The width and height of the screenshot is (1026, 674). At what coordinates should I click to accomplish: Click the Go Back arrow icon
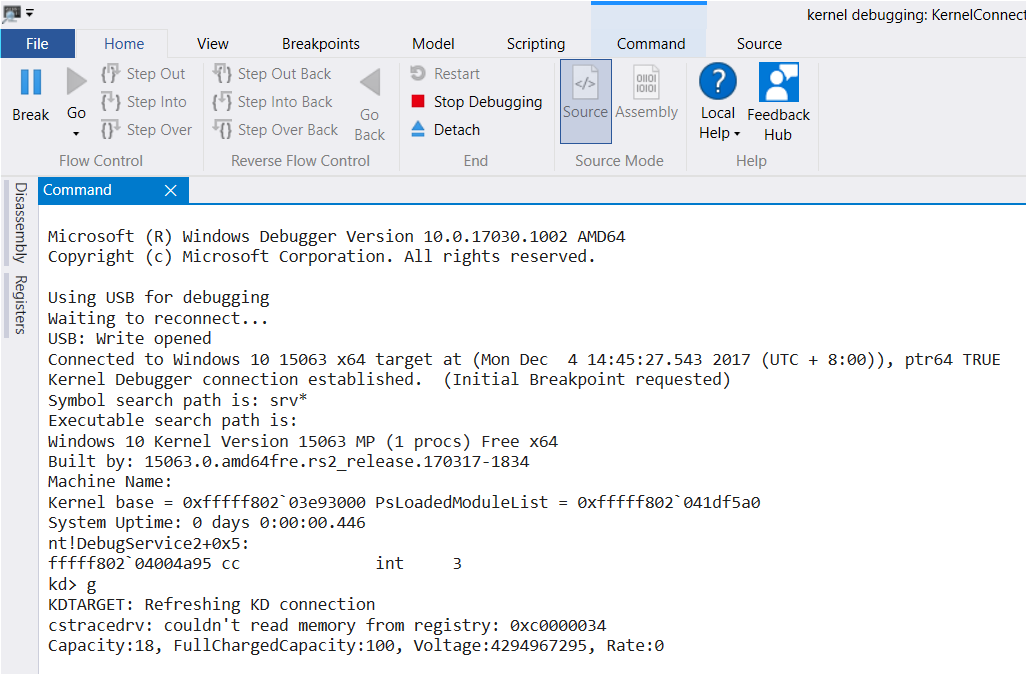pyautogui.click(x=370, y=82)
